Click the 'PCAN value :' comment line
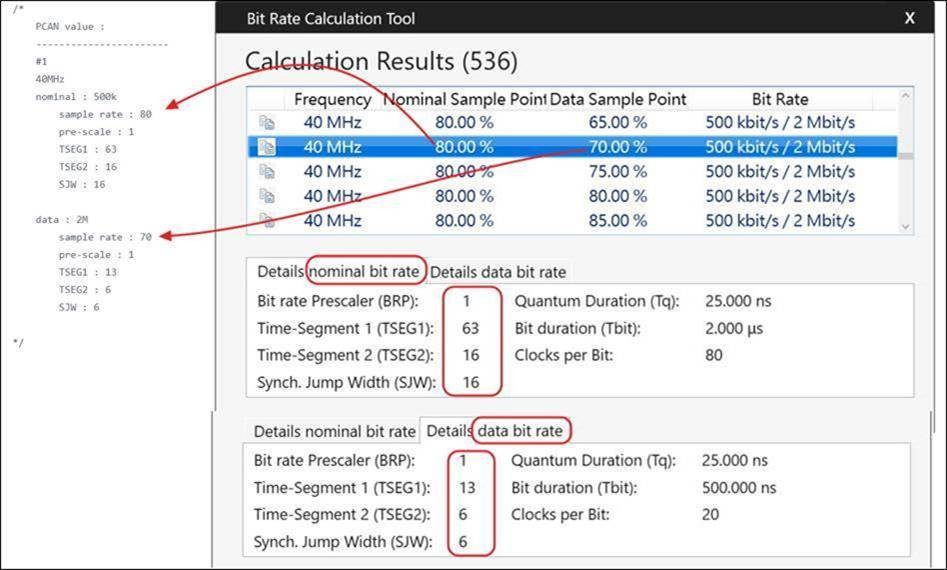 click(70, 27)
